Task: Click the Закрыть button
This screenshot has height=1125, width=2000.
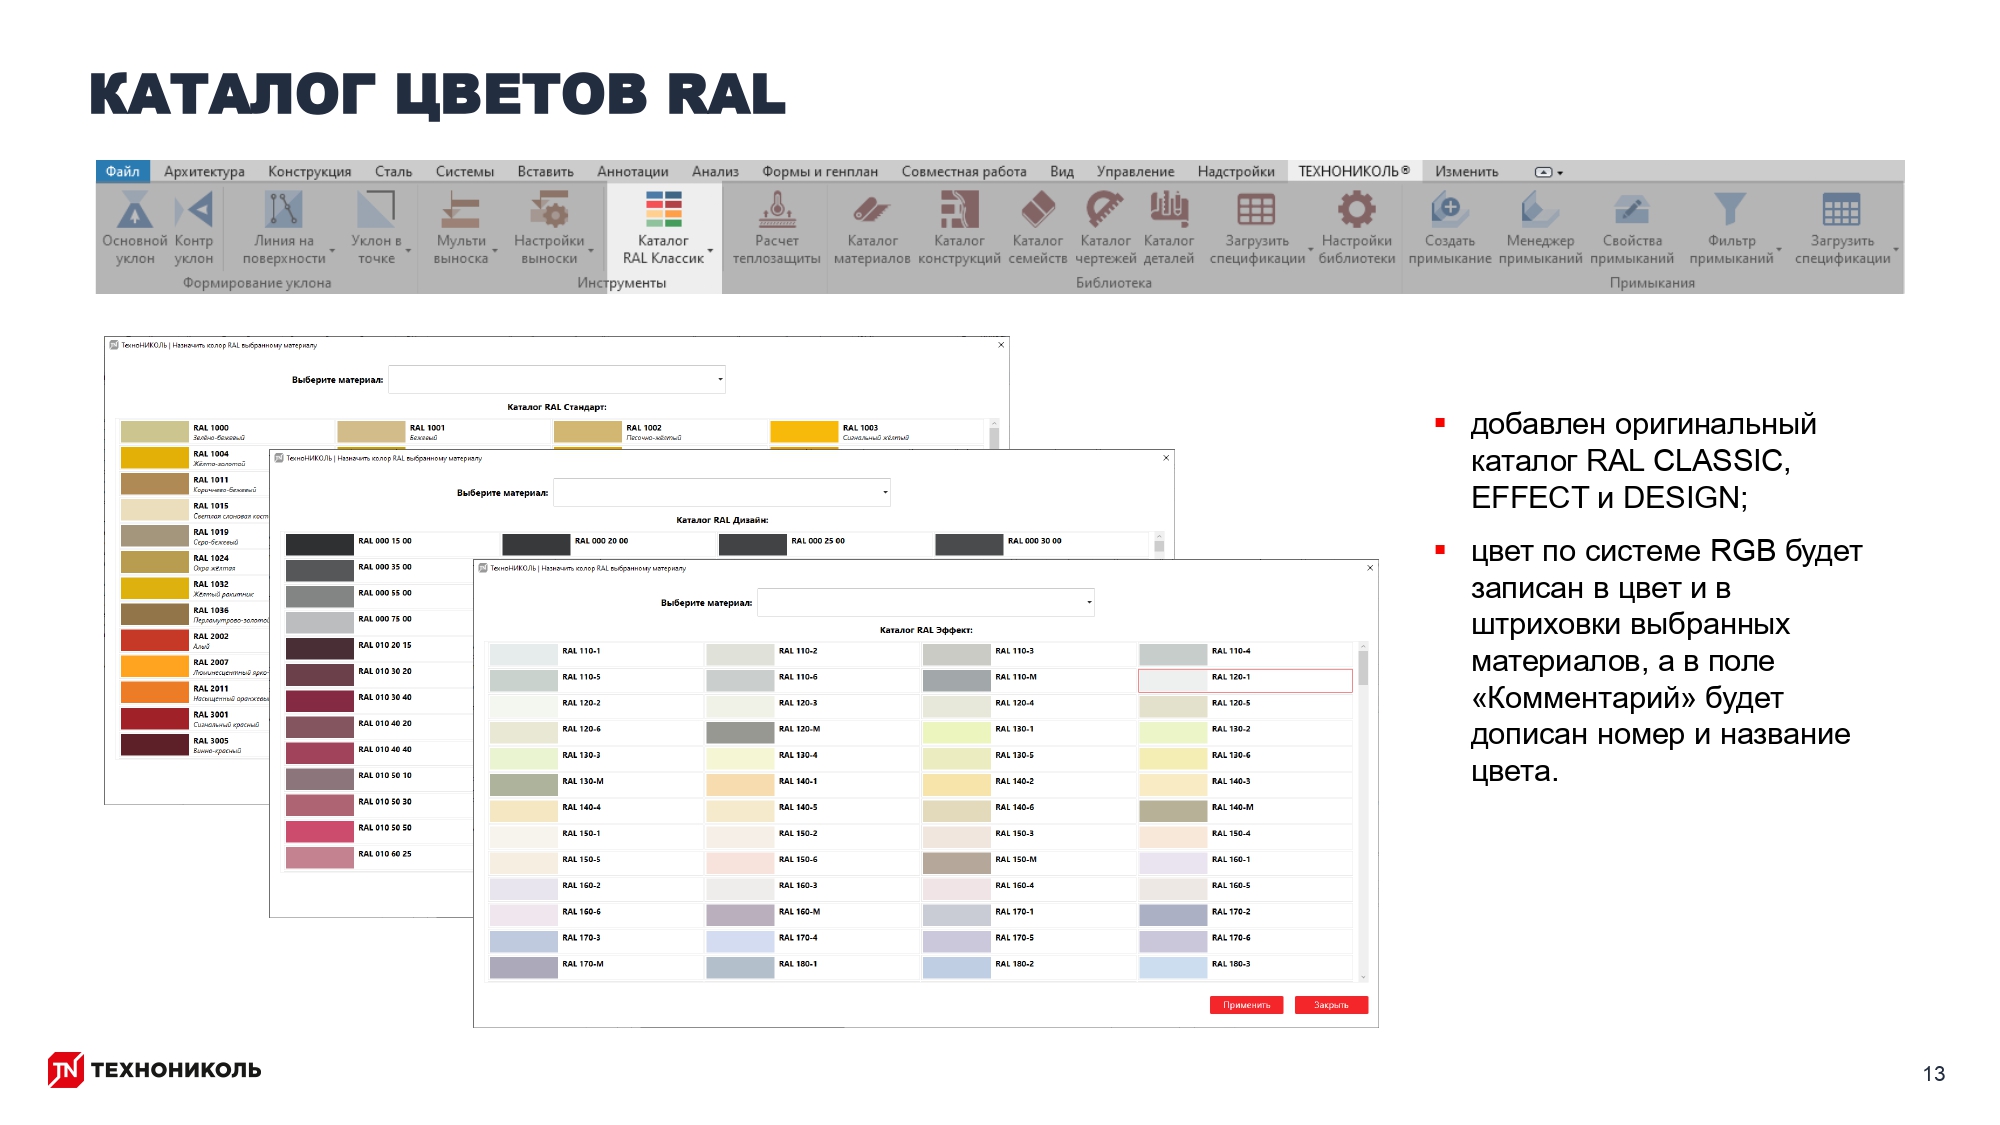Action: 1331,1005
